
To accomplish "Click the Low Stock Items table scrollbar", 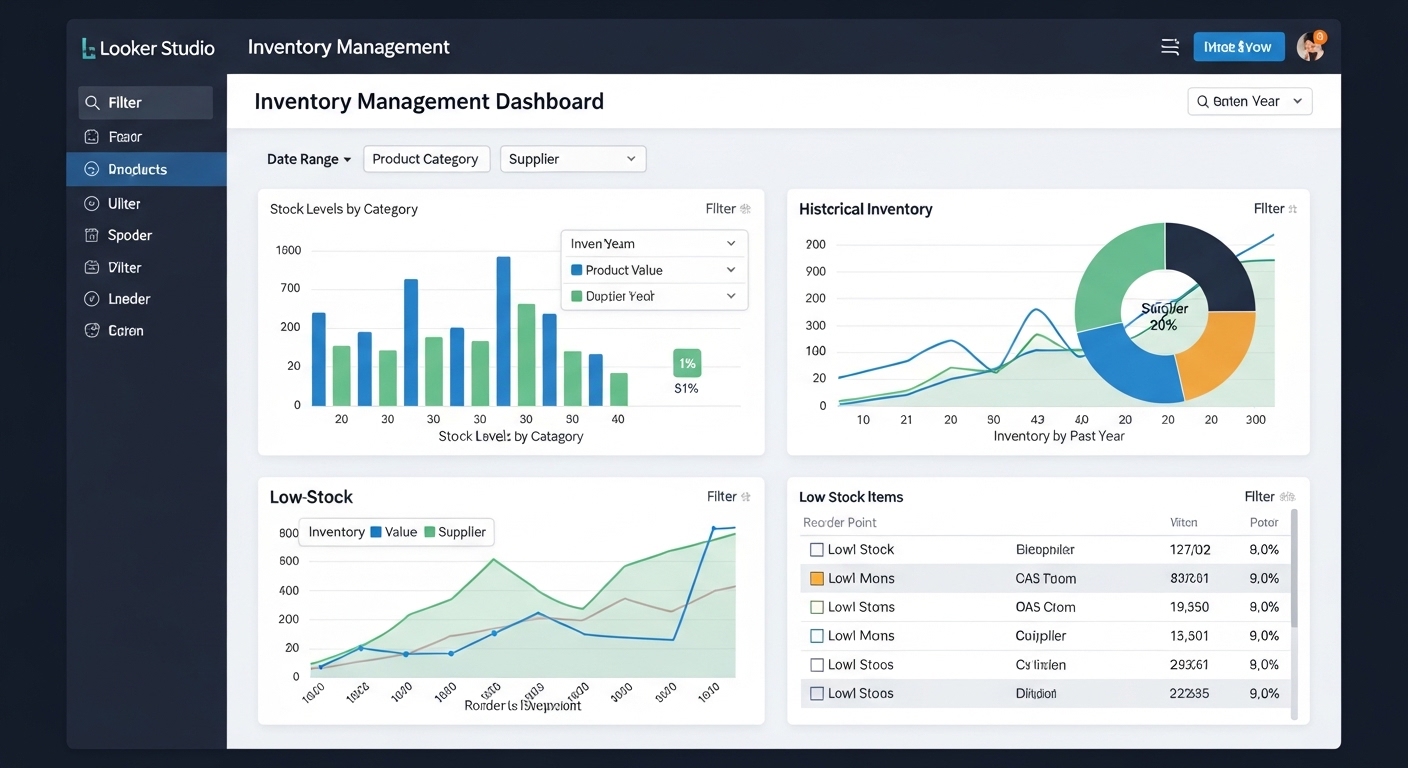I will tap(1294, 570).
